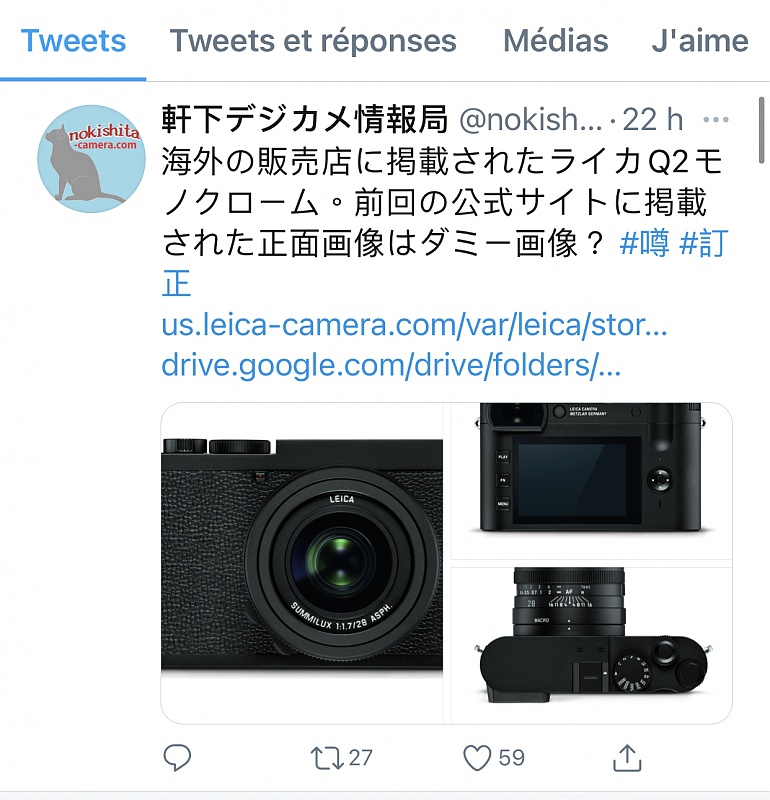Open the nokishita-camera cat profile avatar
This screenshot has height=800, width=770.
[x=91, y=159]
